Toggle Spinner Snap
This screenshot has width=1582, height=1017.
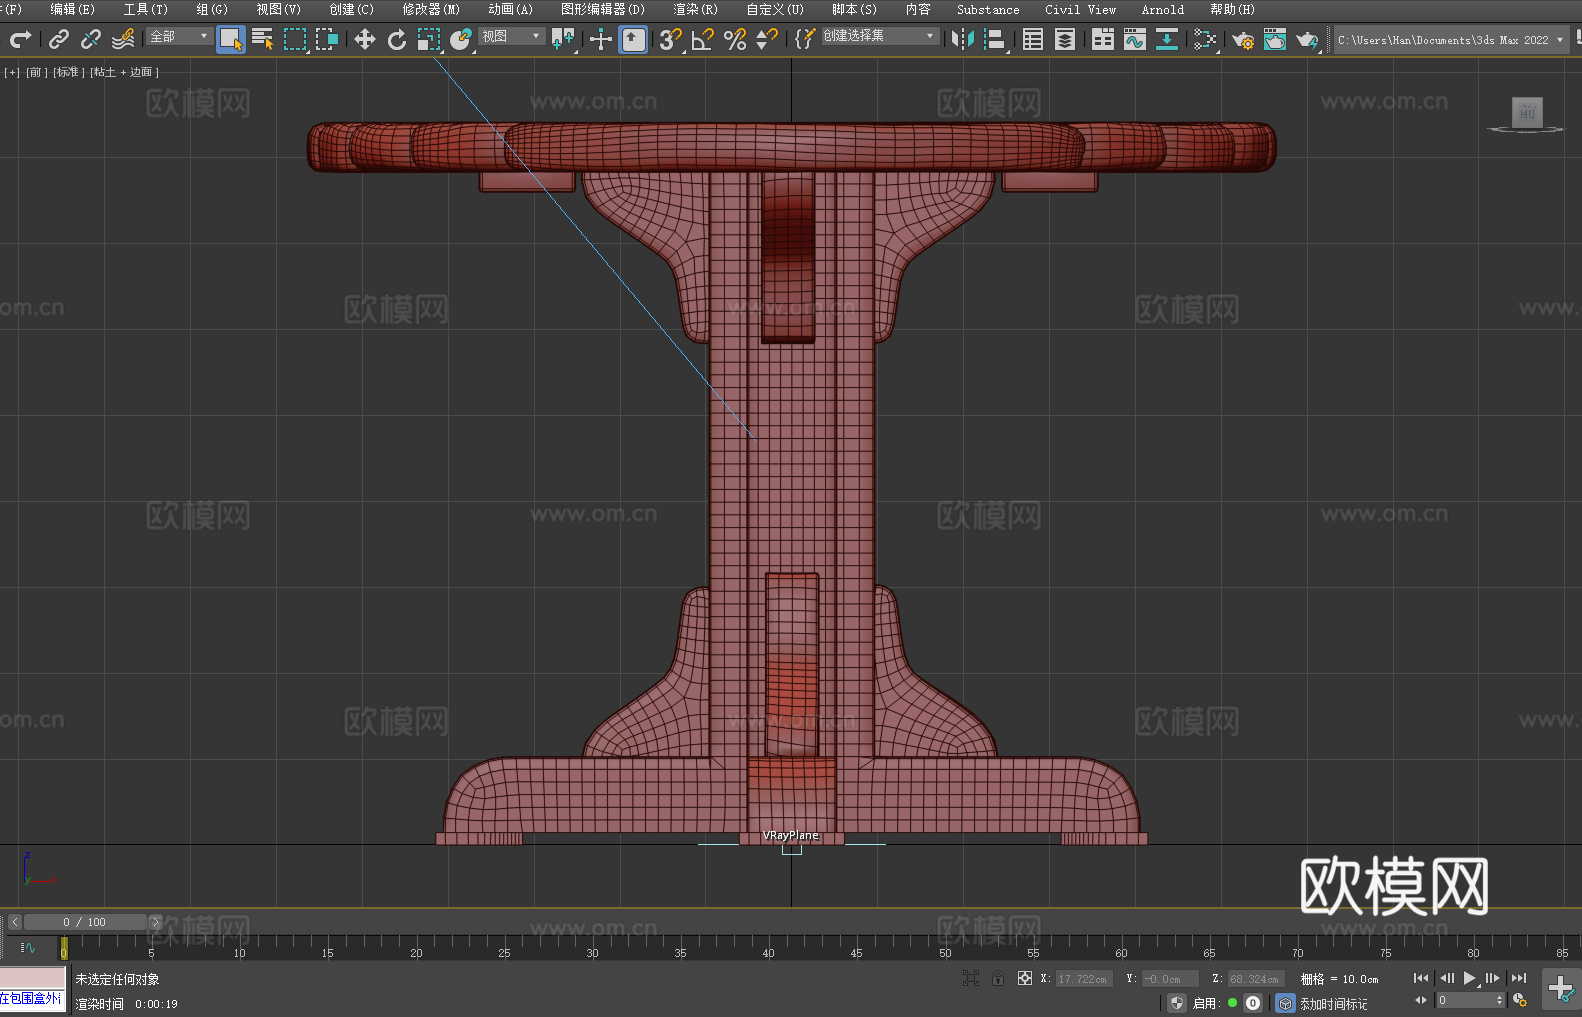(x=767, y=39)
